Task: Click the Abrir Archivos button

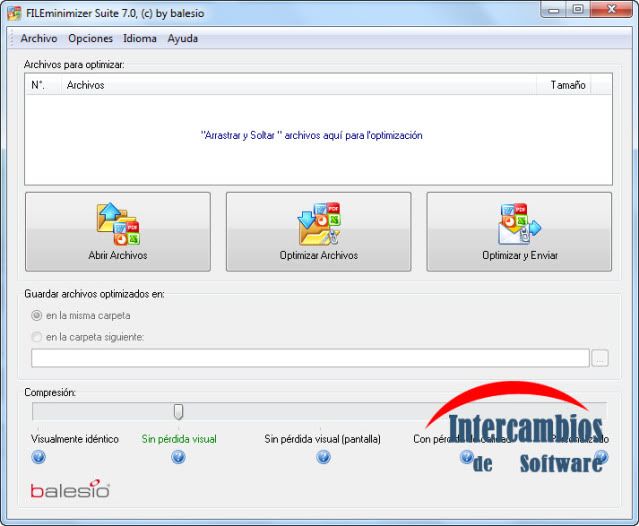Action: click(x=118, y=232)
